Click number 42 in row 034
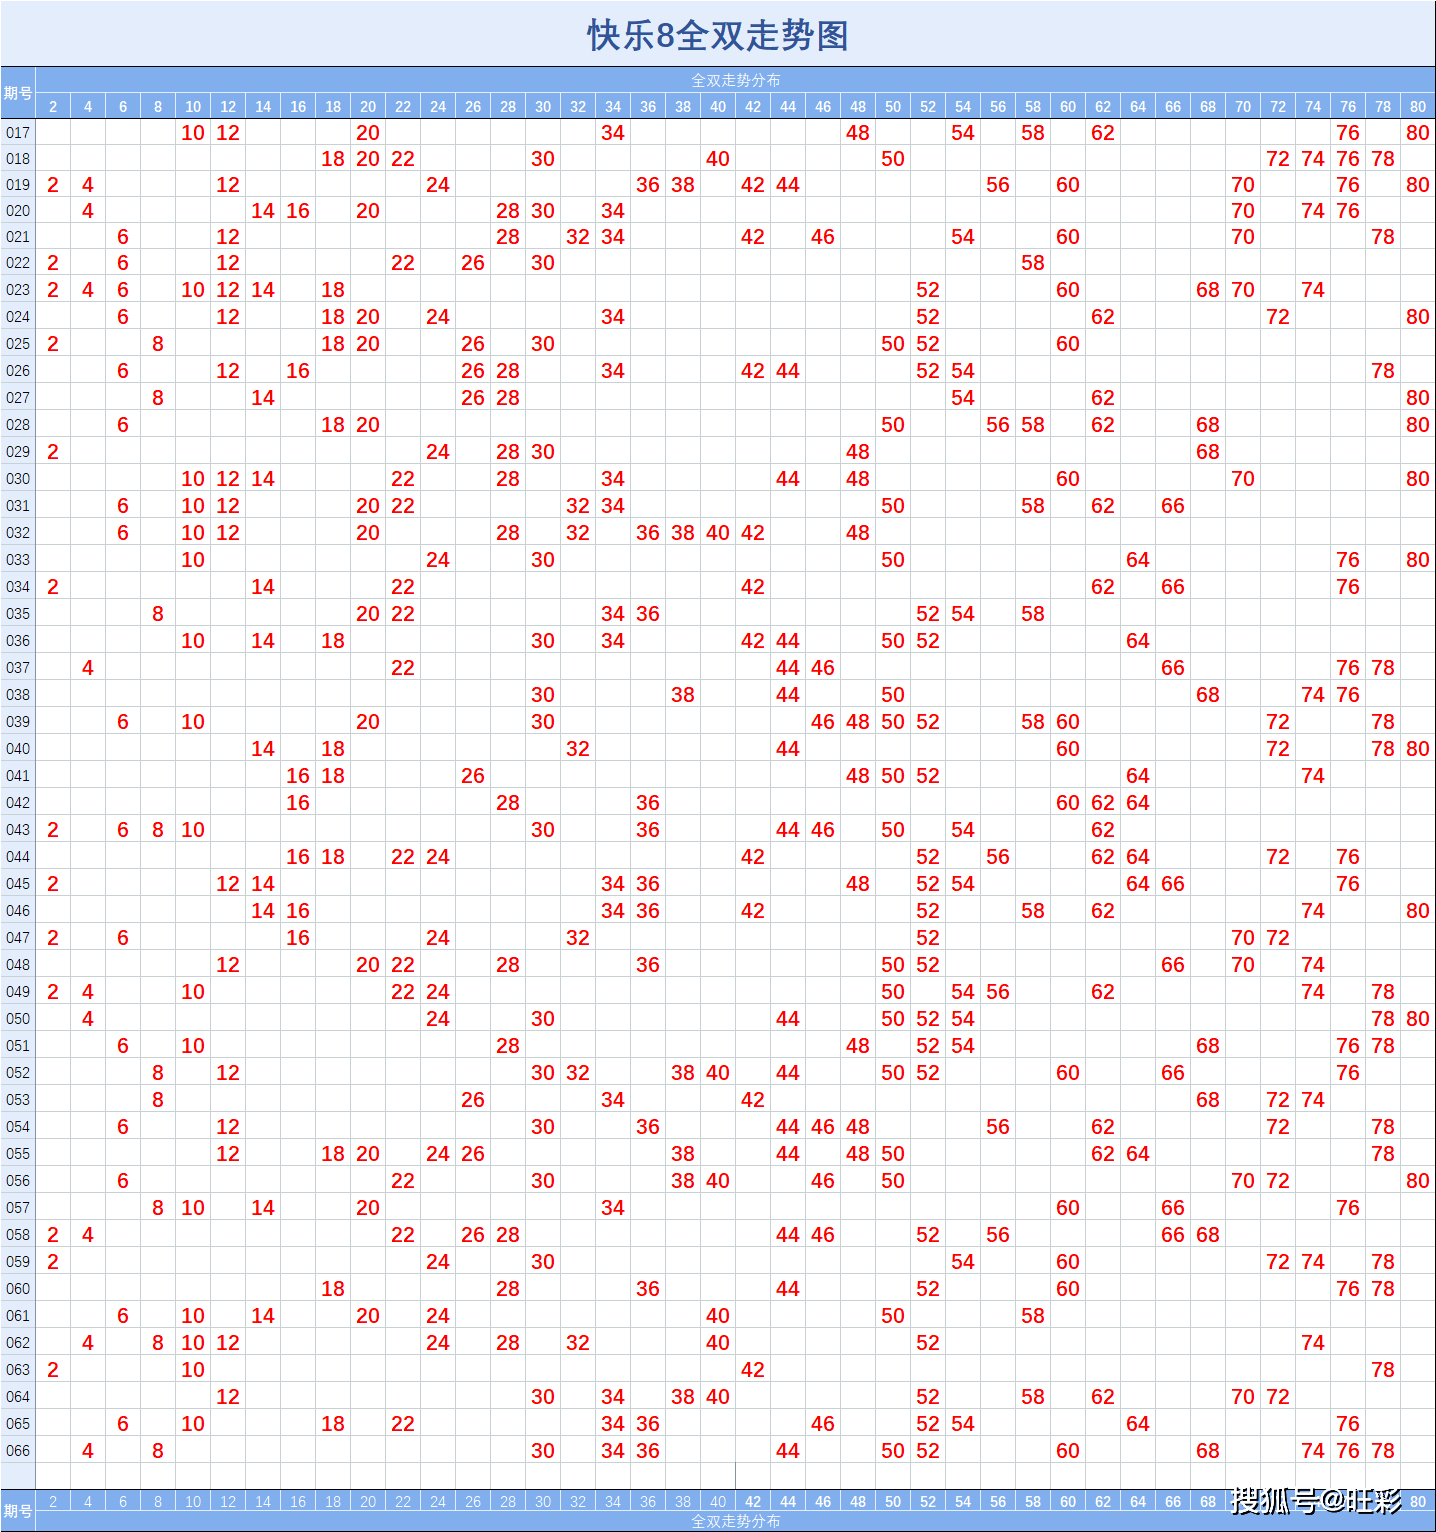The width and height of the screenshot is (1436, 1532). 753,587
